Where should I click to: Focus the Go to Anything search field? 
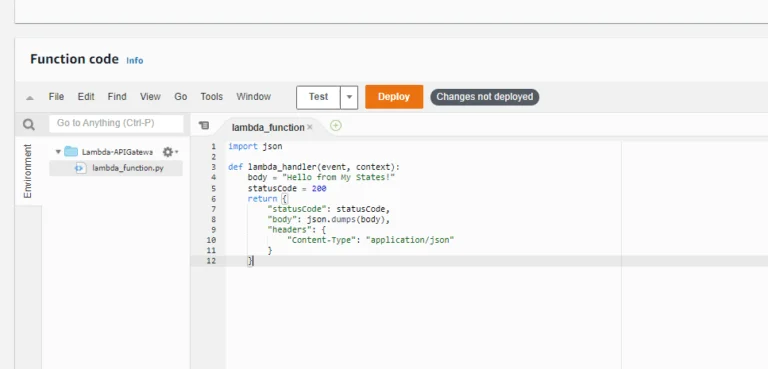coord(117,123)
